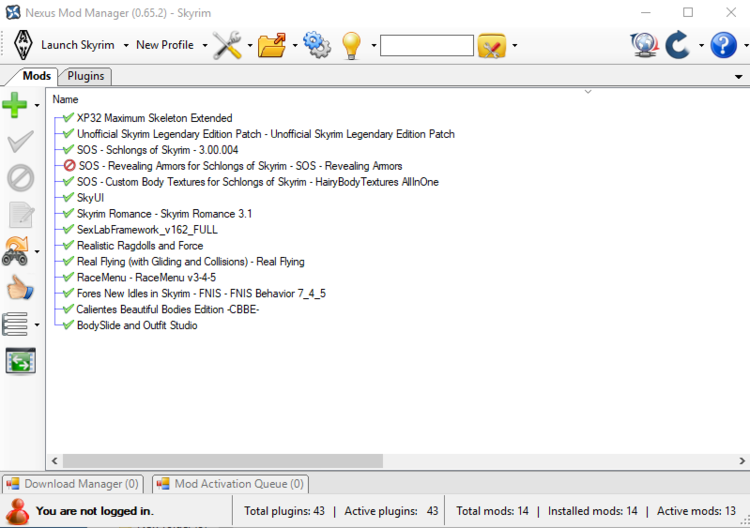Viewport: 750px width, 528px height.
Task: Click the Launch Skyrim button
Action: click(77, 45)
